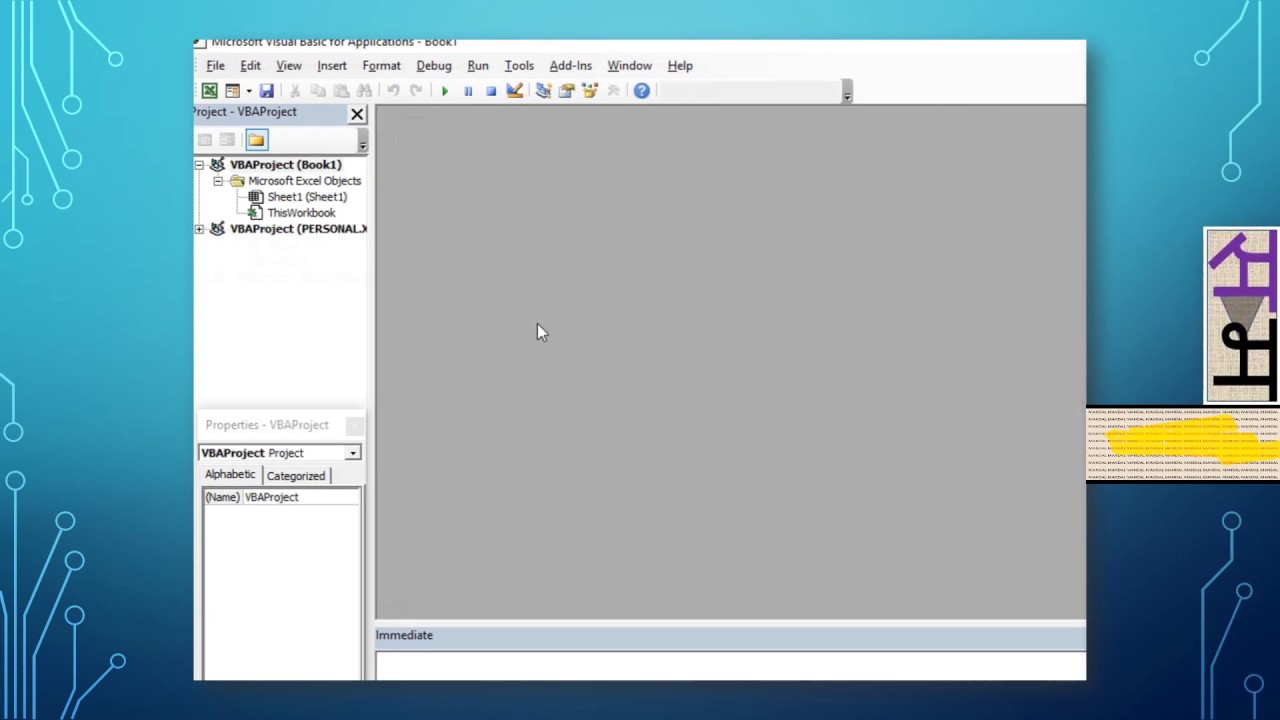Toggle Design Mode icon
This screenshot has height=720, width=1280.
coord(514,91)
